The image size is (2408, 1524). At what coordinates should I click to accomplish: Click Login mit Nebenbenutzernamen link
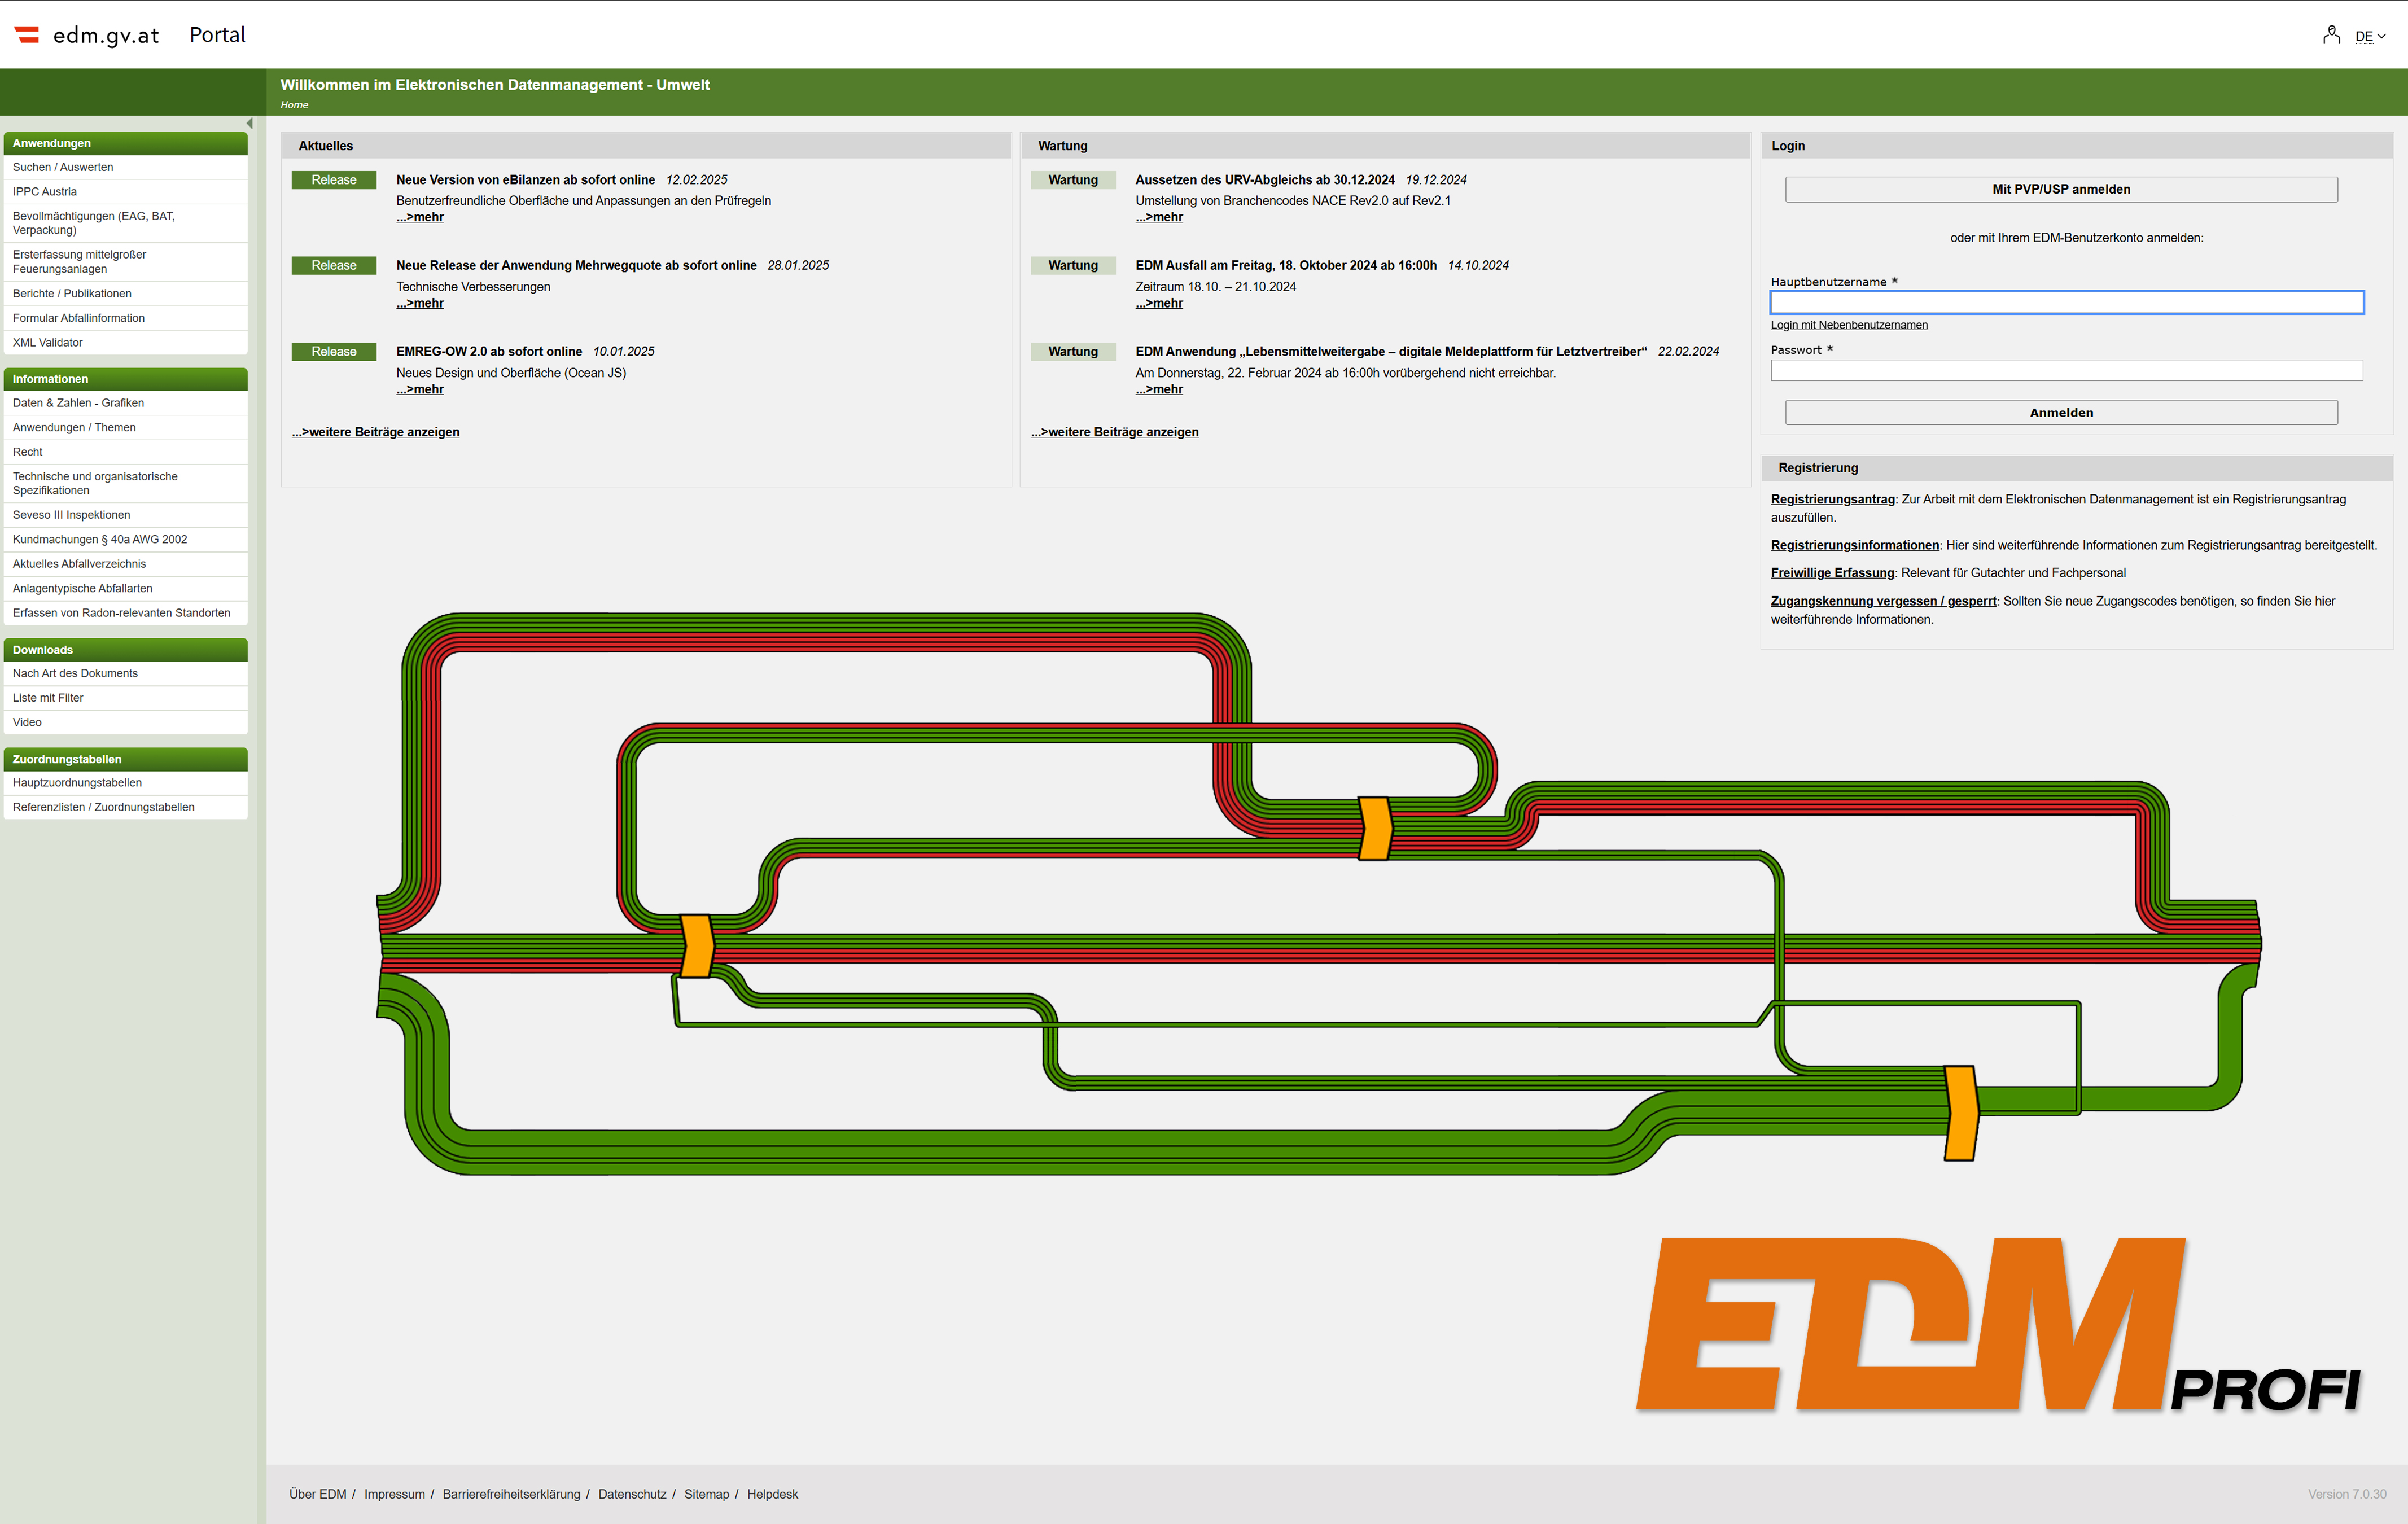(x=1849, y=325)
